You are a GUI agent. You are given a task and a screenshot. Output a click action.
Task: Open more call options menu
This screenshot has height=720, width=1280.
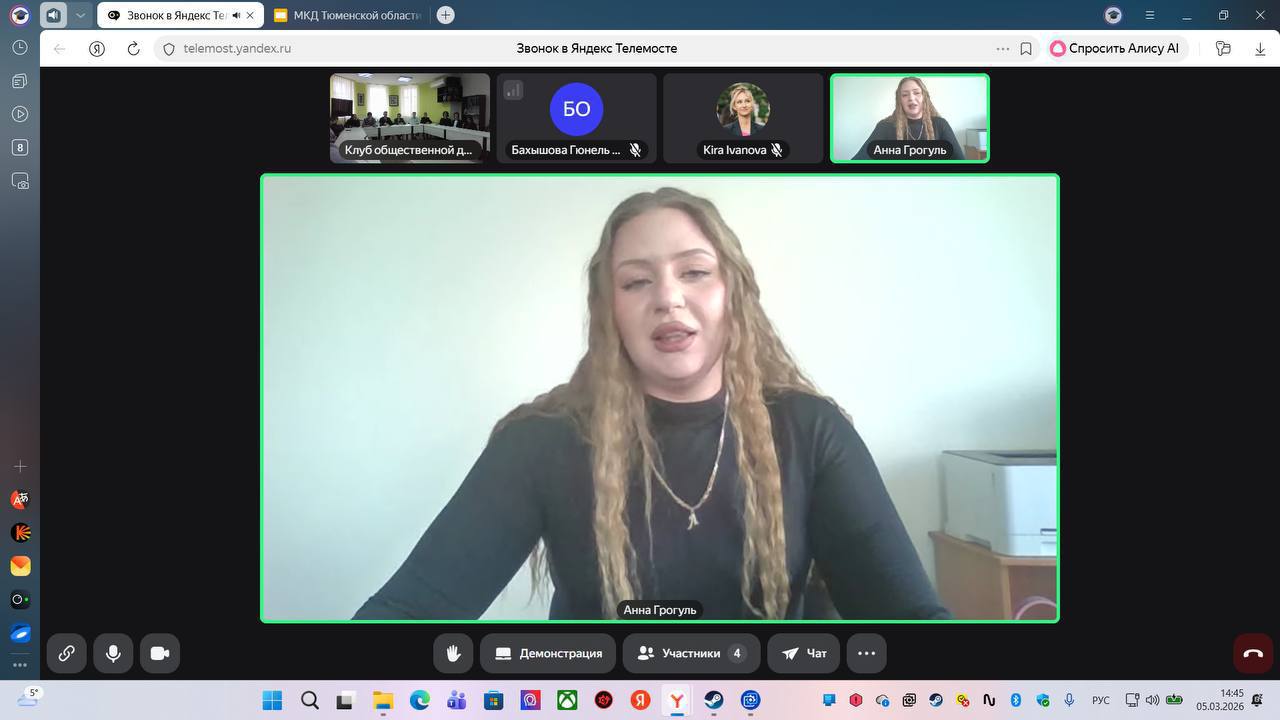[866, 653]
